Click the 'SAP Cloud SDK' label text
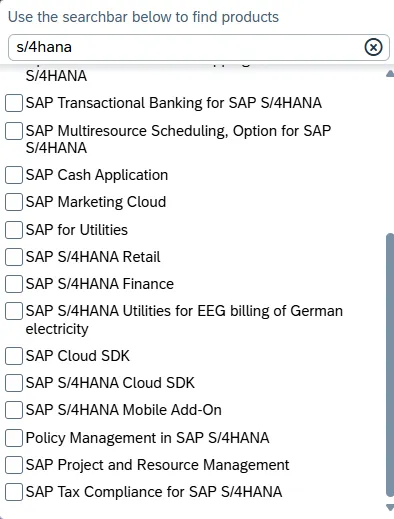 [78, 356]
